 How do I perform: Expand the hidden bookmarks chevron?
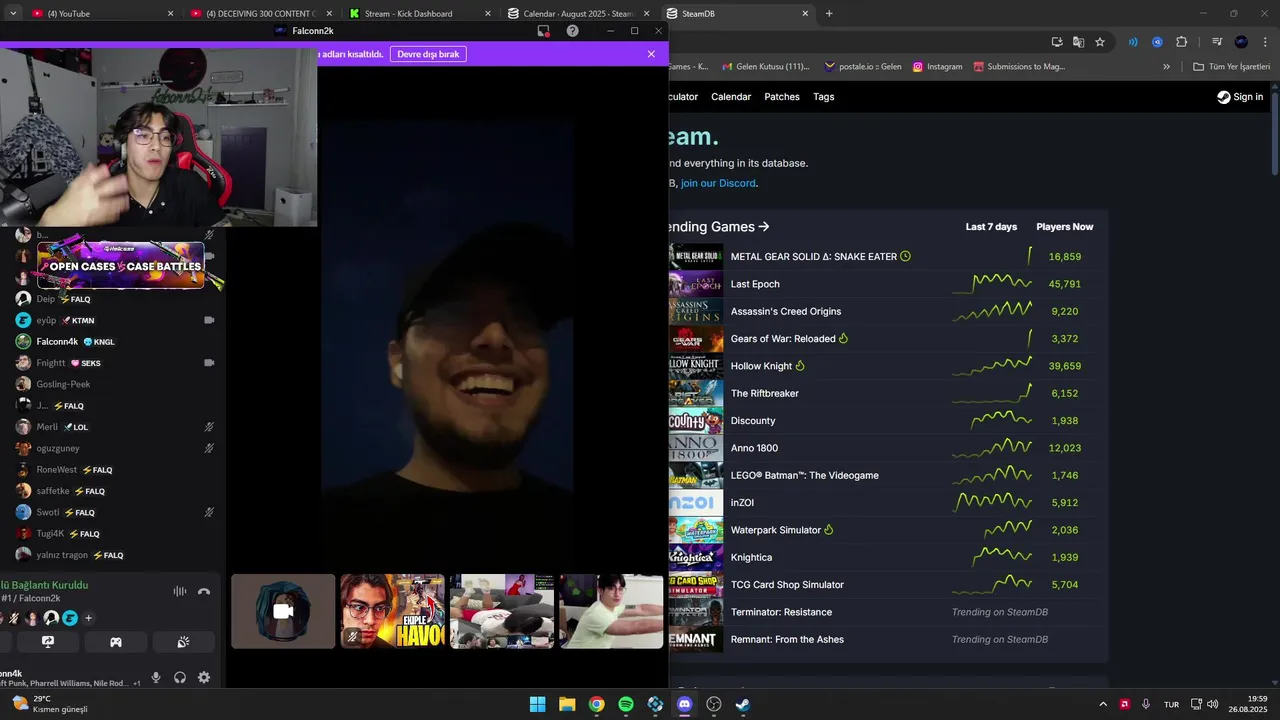tap(1166, 67)
